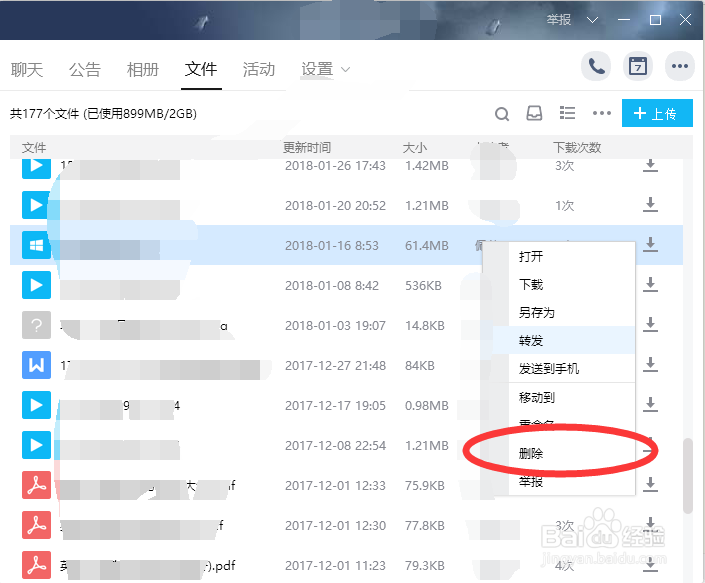Open the 相册 album tab
Viewport: 705px width, 583px height.
coord(143,69)
